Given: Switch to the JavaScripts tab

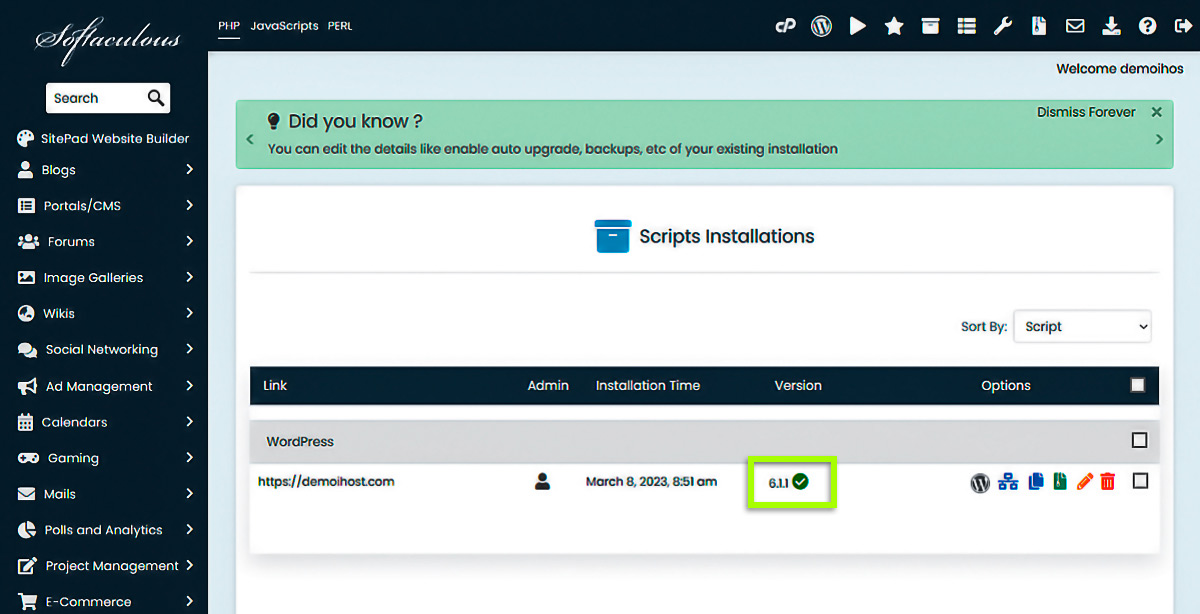Looking at the screenshot, I should (284, 26).
